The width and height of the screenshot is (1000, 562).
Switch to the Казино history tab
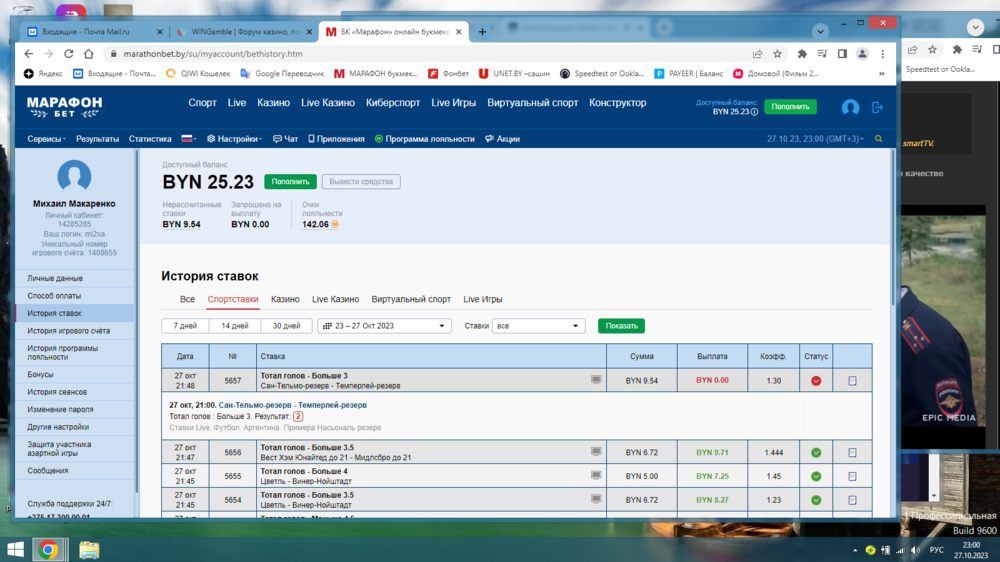point(285,299)
